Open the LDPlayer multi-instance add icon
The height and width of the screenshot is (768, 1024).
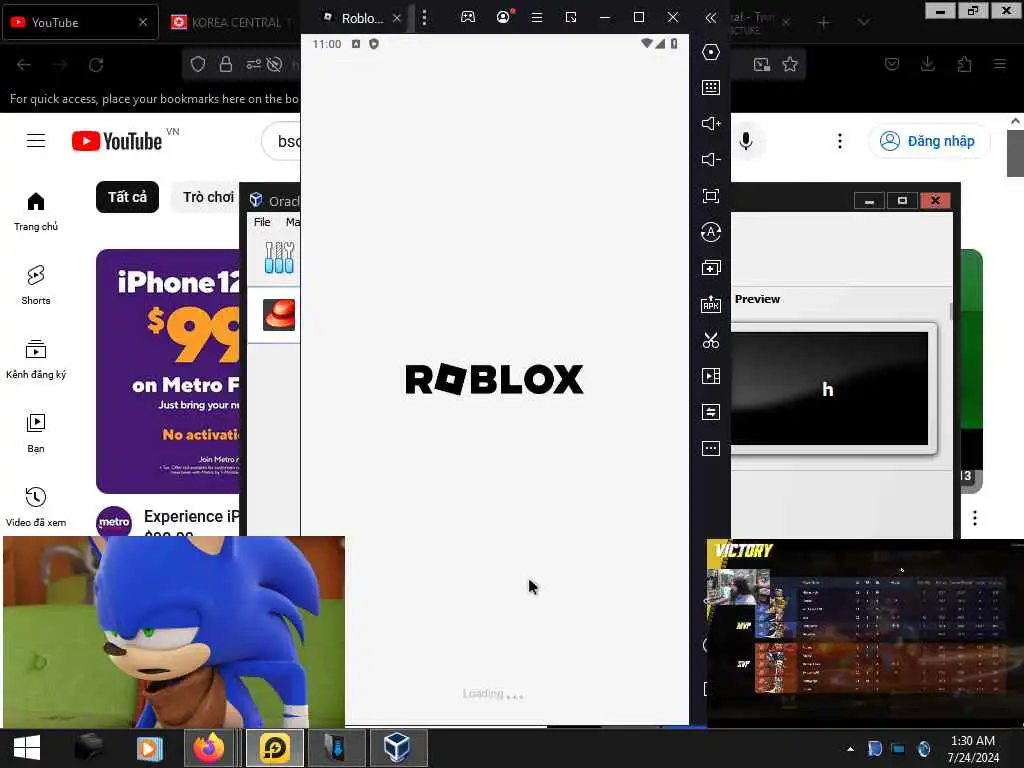point(711,268)
